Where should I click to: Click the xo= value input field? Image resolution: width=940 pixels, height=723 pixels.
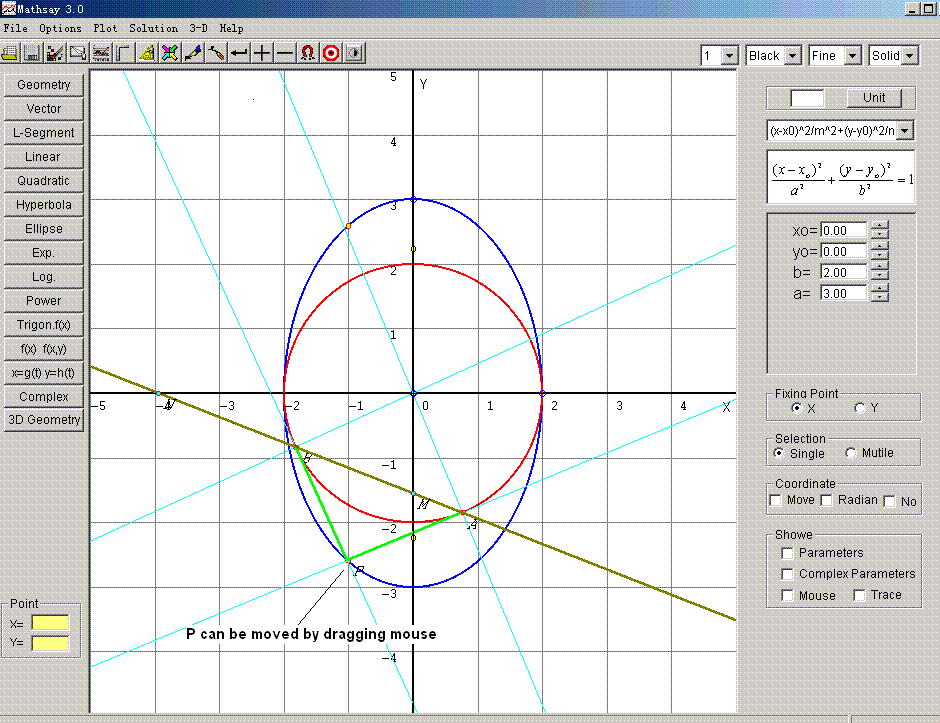pos(842,231)
